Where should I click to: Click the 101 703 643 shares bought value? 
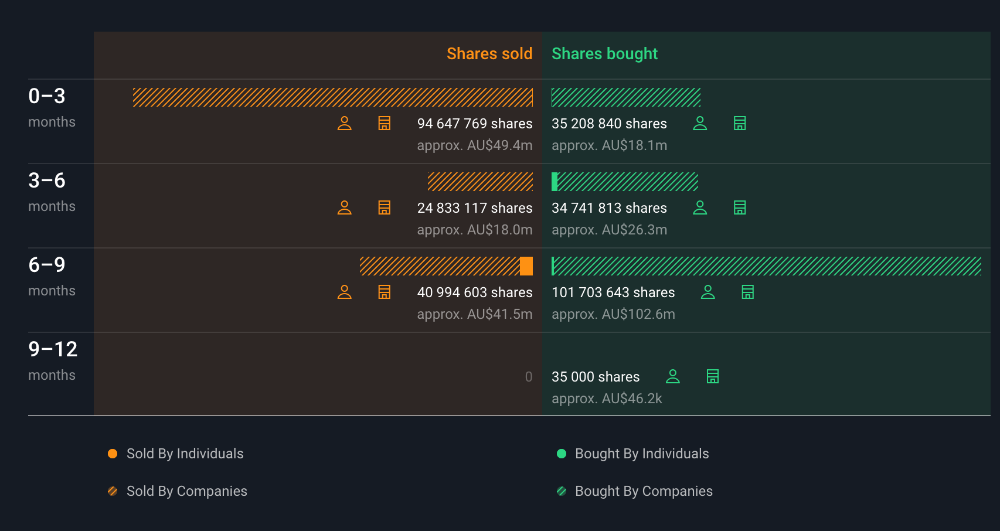(x=613, y=293)
